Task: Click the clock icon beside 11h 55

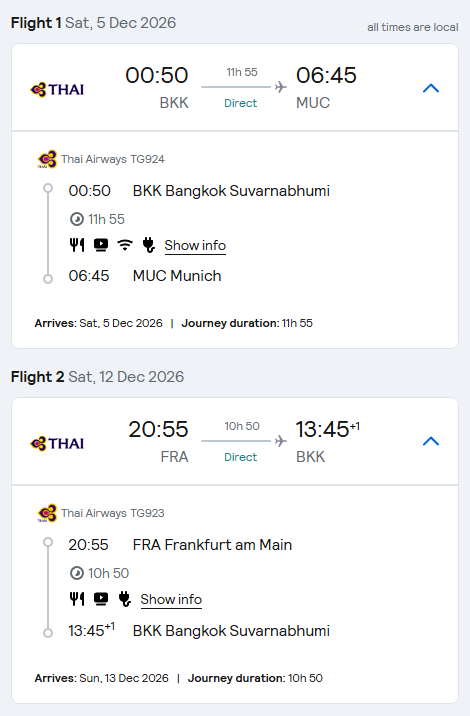Action: coord(77,219)
